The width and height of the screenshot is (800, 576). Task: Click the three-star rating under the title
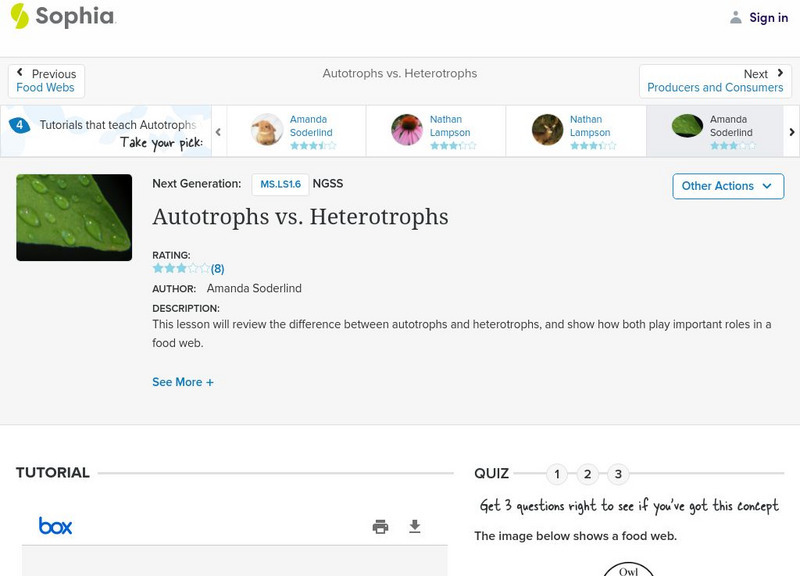pos(181,269)
